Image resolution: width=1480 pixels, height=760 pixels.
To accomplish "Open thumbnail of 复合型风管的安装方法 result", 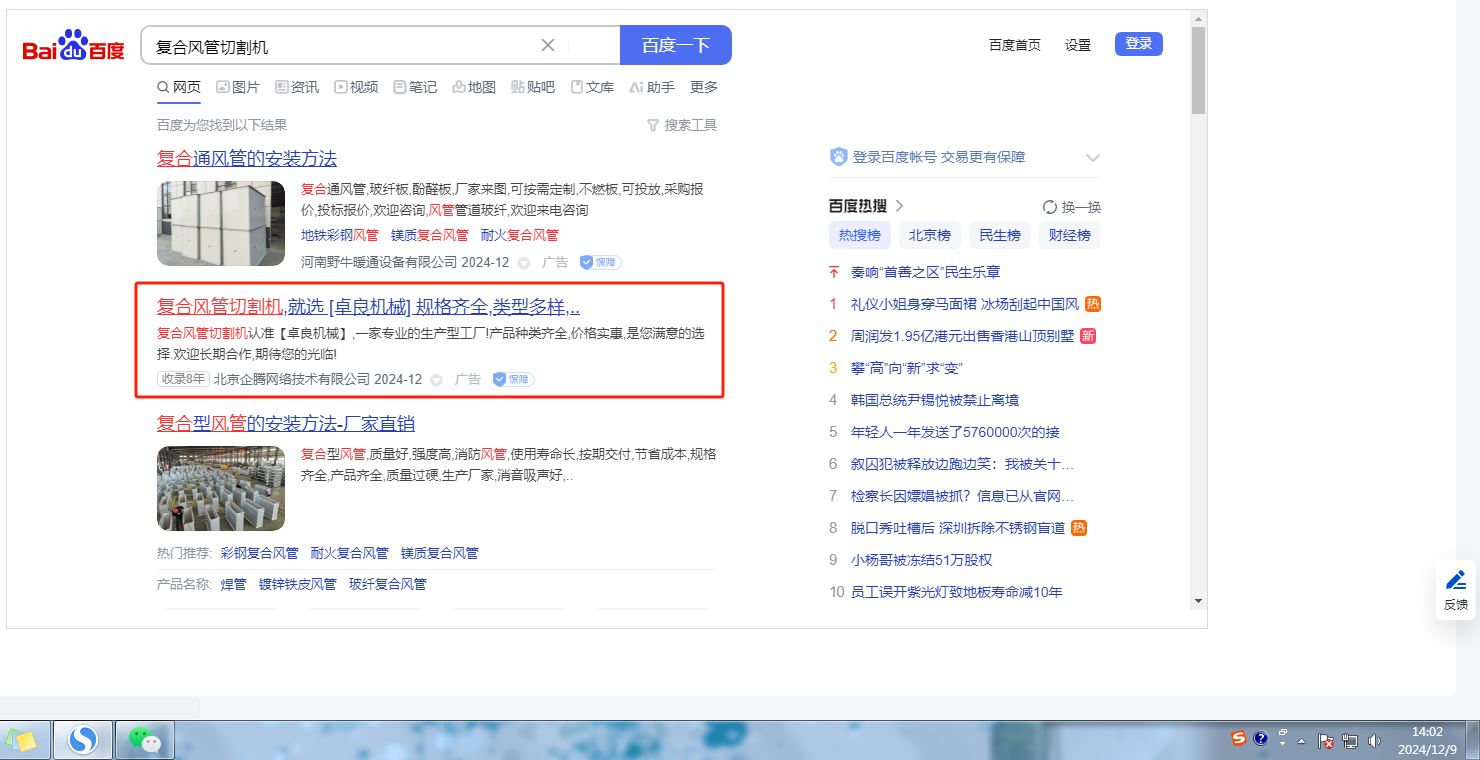I will [221, 489].
